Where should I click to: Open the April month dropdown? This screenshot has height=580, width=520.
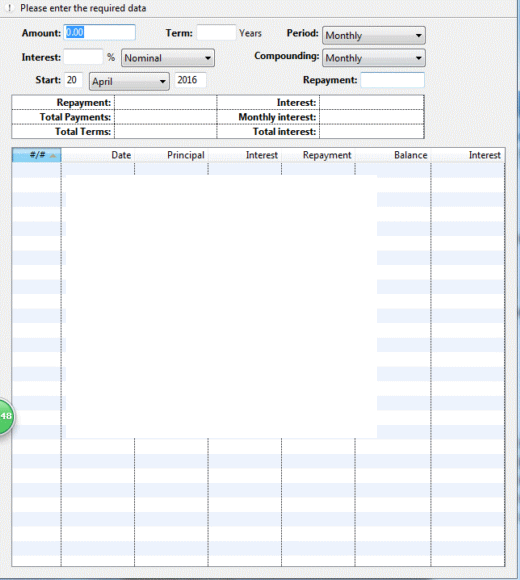coord(129,81)
